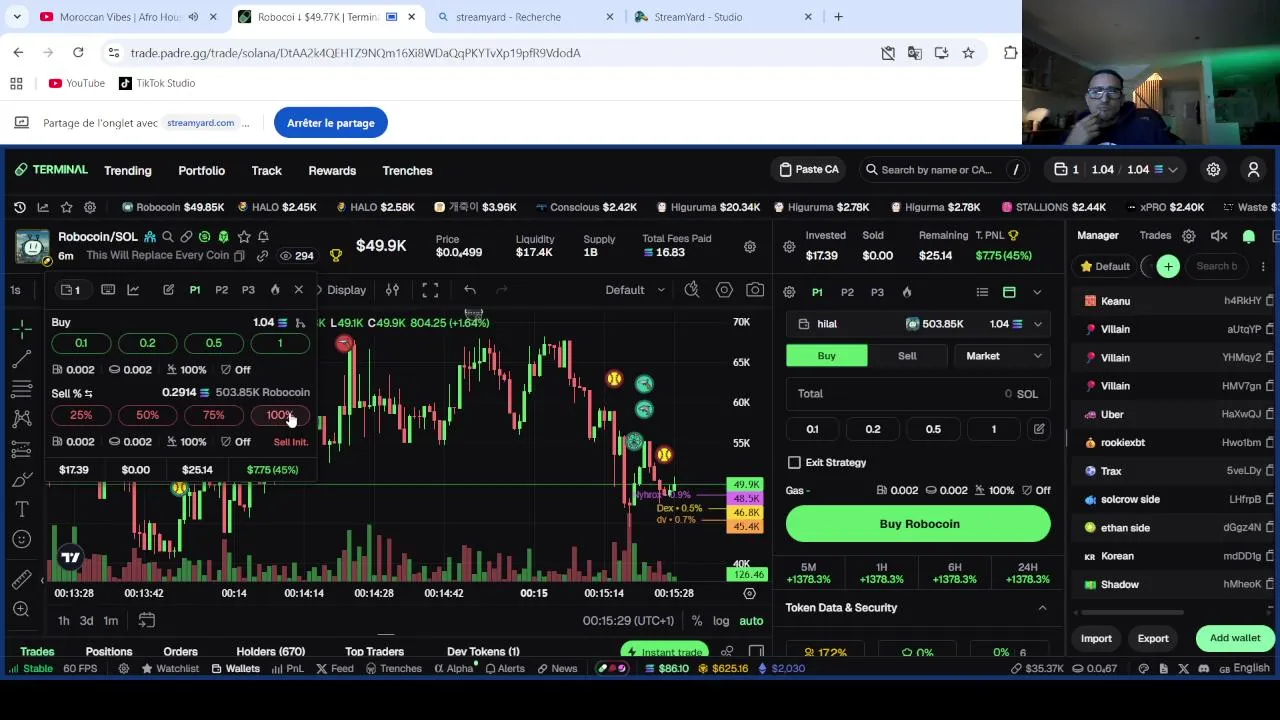Choose the 0.2 SOL preset in order panel
Screen dimensions: 1280x720
(x=873, y=429)
